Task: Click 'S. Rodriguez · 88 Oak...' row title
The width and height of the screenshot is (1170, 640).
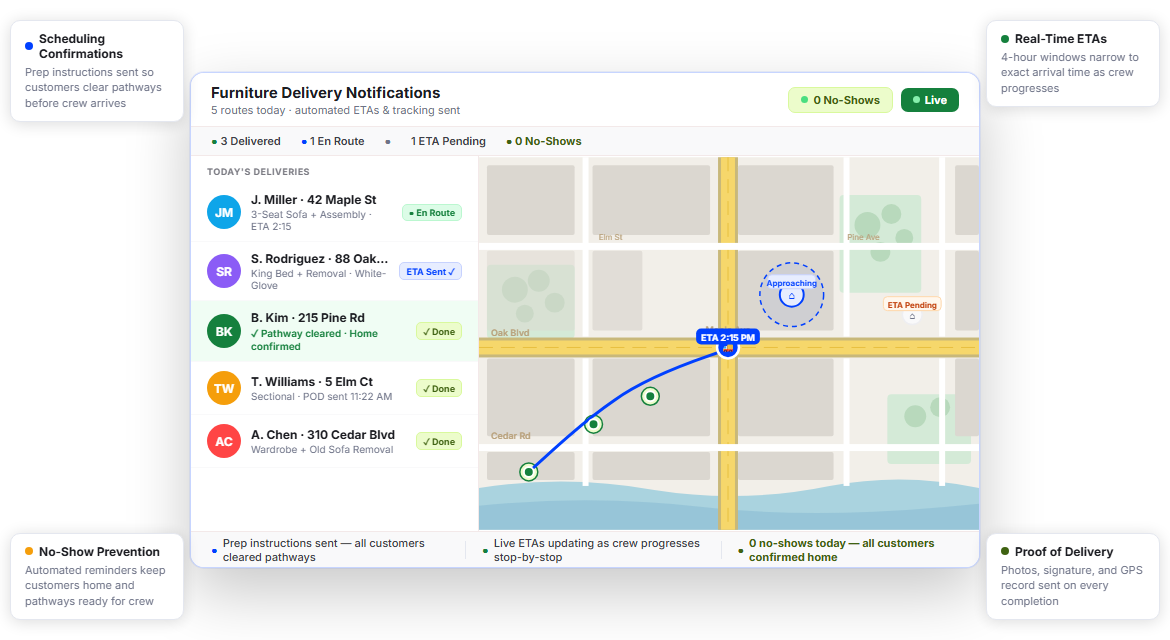Action: tap(319, 259)
